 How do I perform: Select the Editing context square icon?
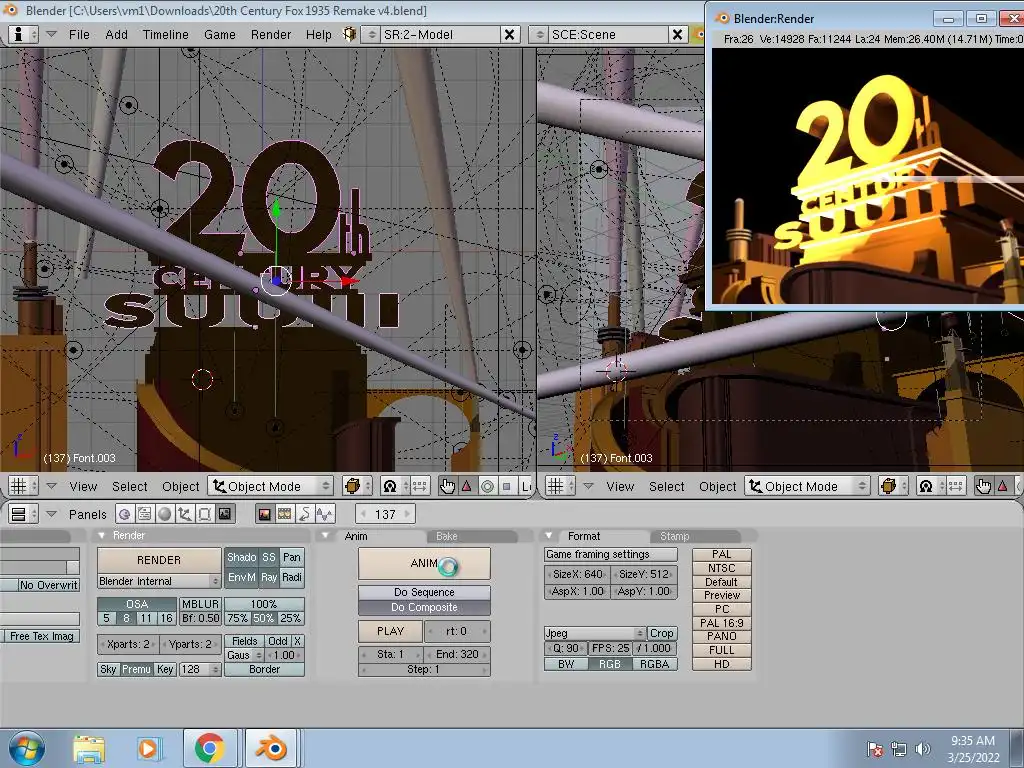[x=204, y=514]
